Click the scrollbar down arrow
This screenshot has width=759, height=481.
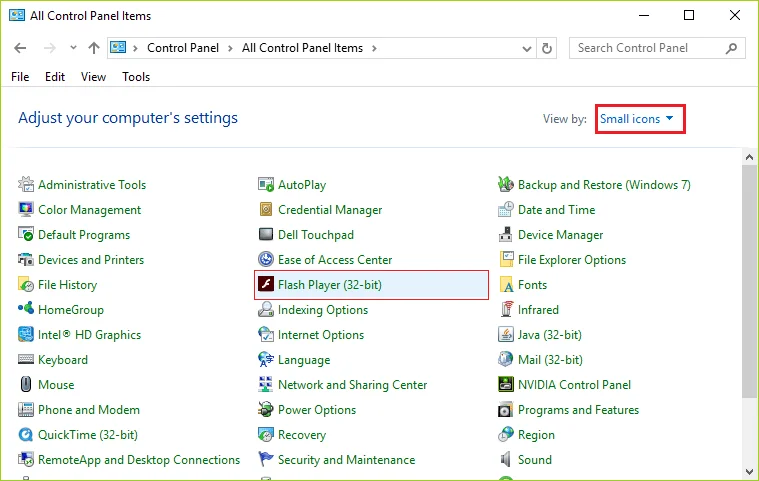pyautogui.click(x=749, y=472)
